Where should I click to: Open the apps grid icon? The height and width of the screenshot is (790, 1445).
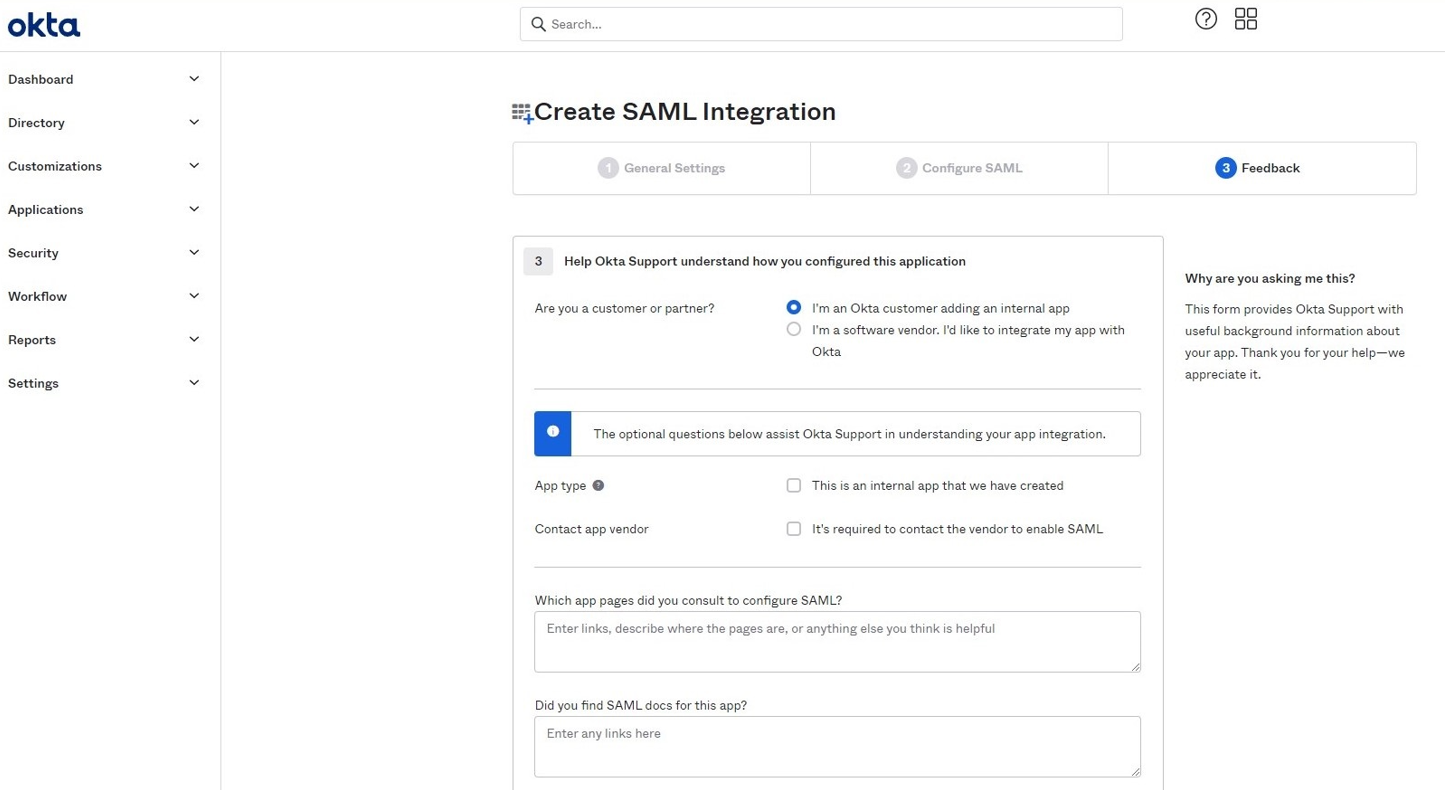point(1246,19)
